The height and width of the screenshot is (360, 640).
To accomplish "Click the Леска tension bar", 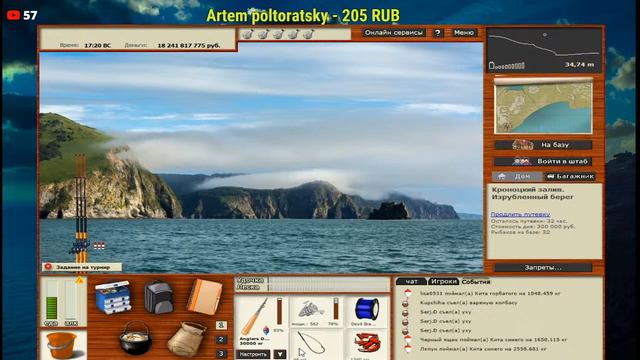I will point(328,287).
